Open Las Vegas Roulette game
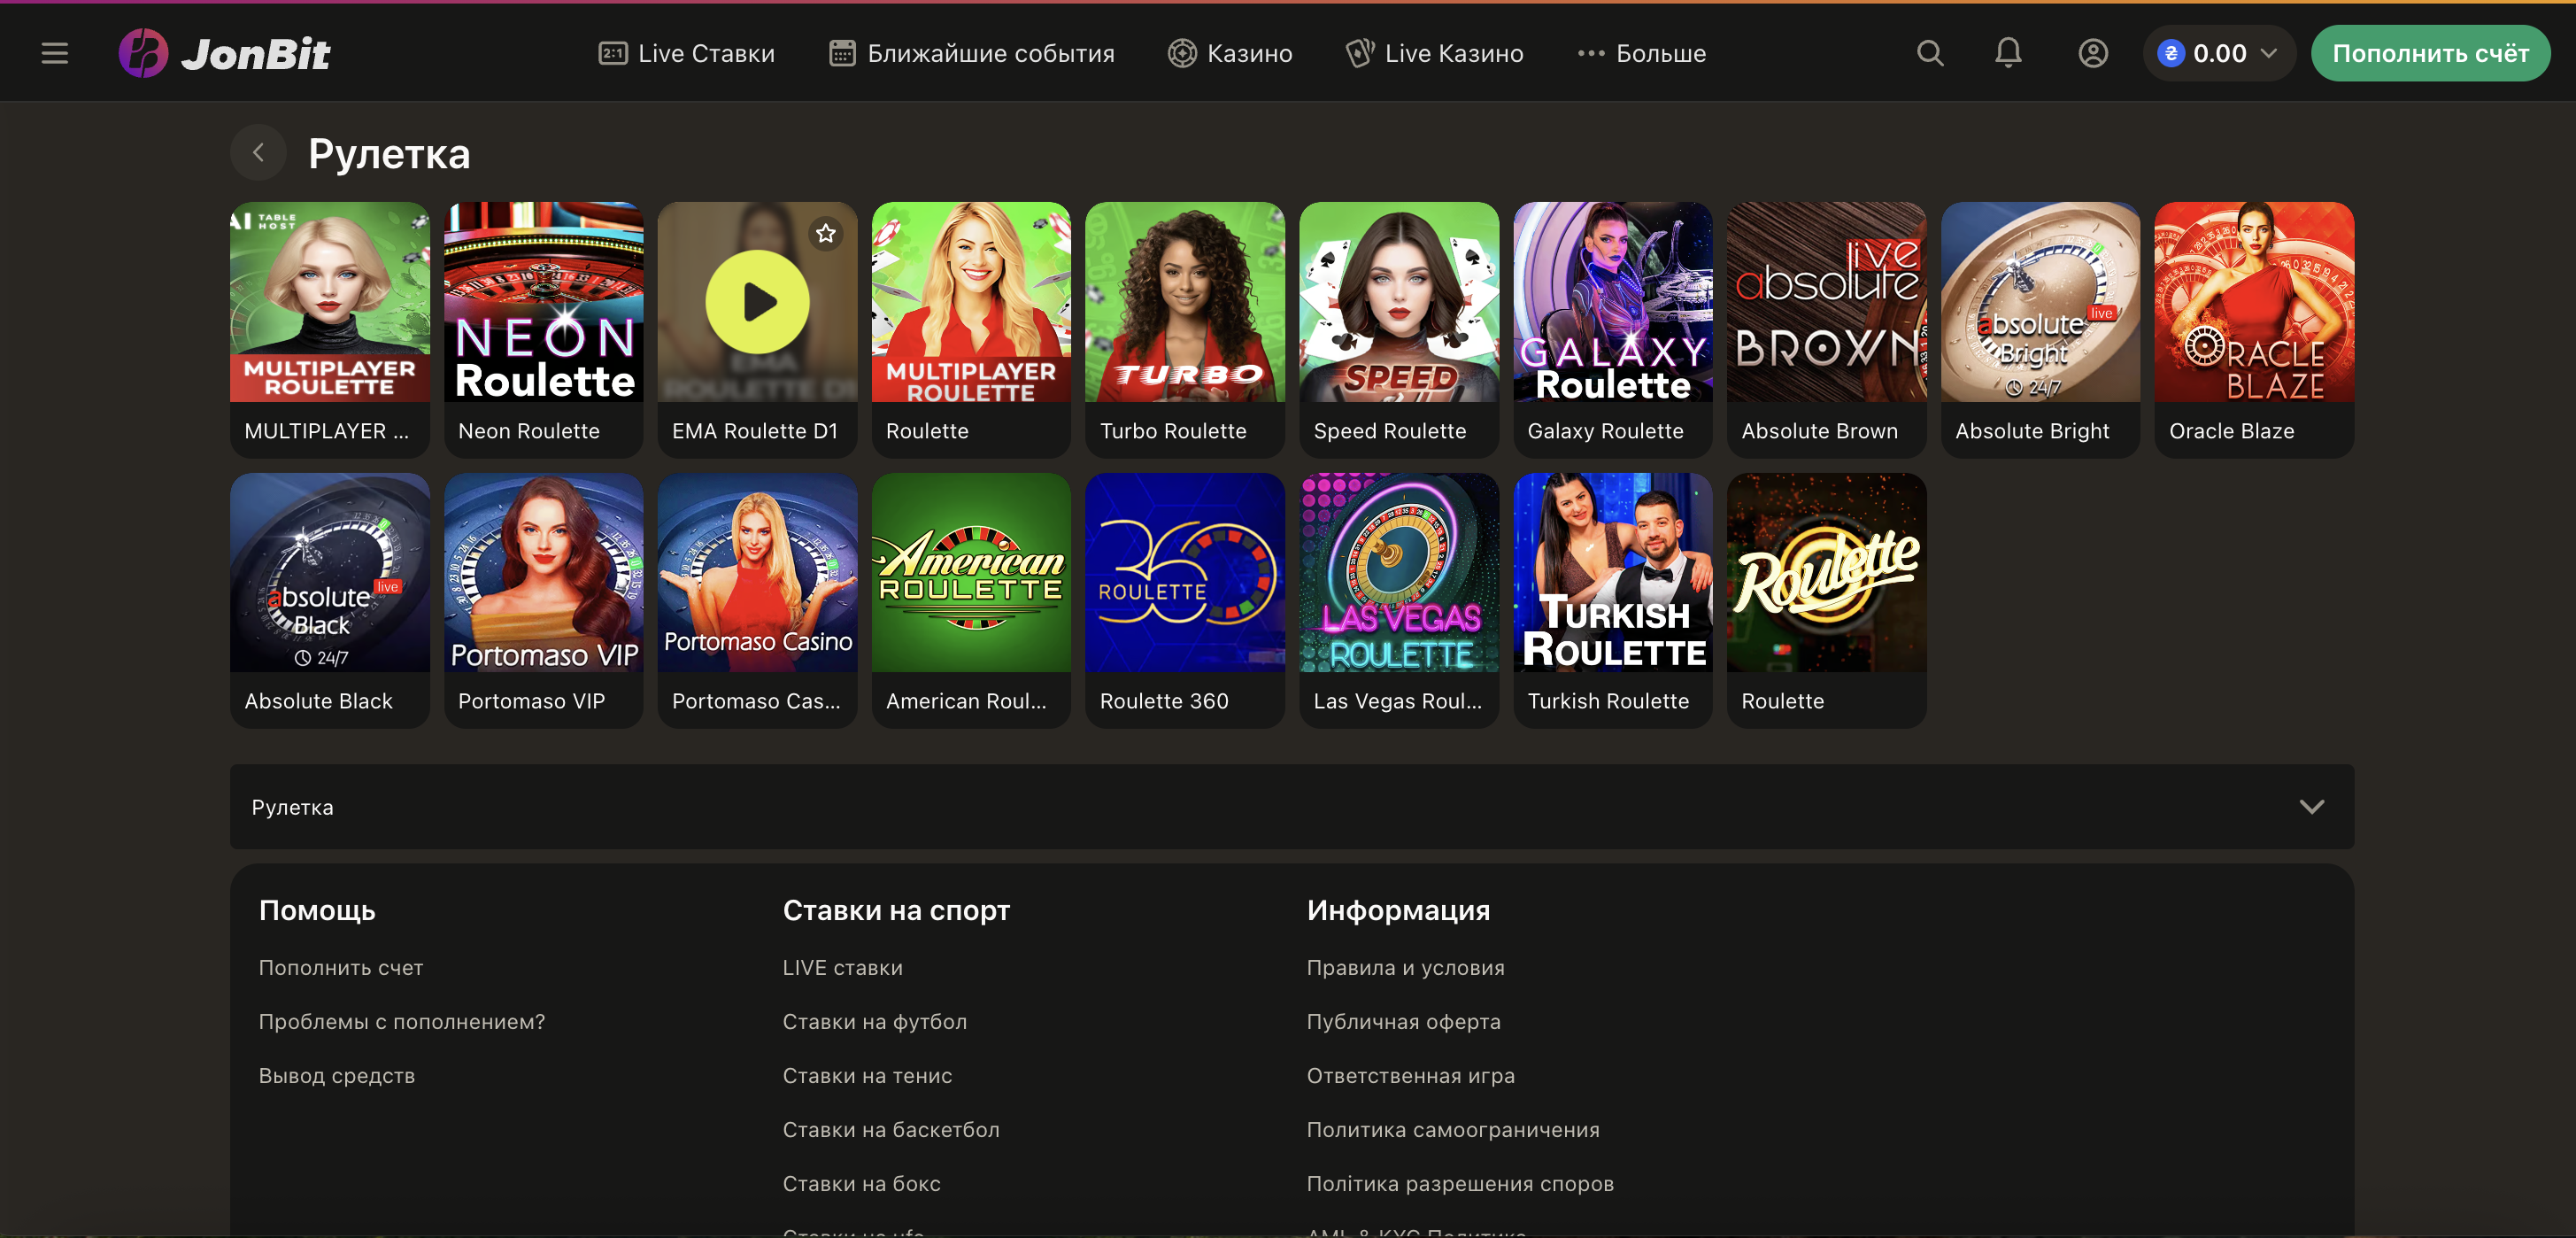This screenshot has width=2576, height=1238. point(1399,600)
